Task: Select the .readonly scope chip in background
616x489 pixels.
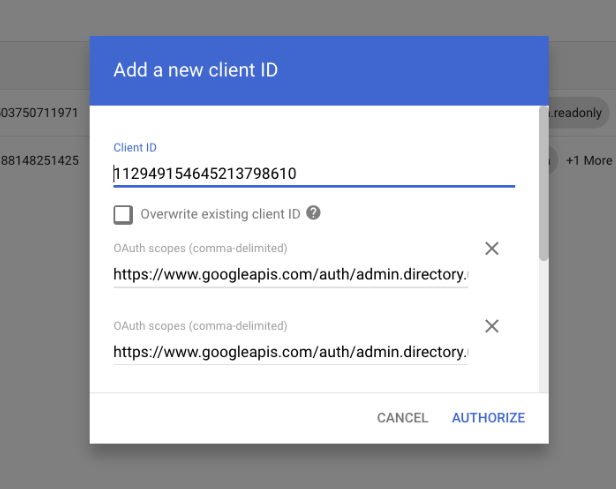Action: tap(578, 113)
